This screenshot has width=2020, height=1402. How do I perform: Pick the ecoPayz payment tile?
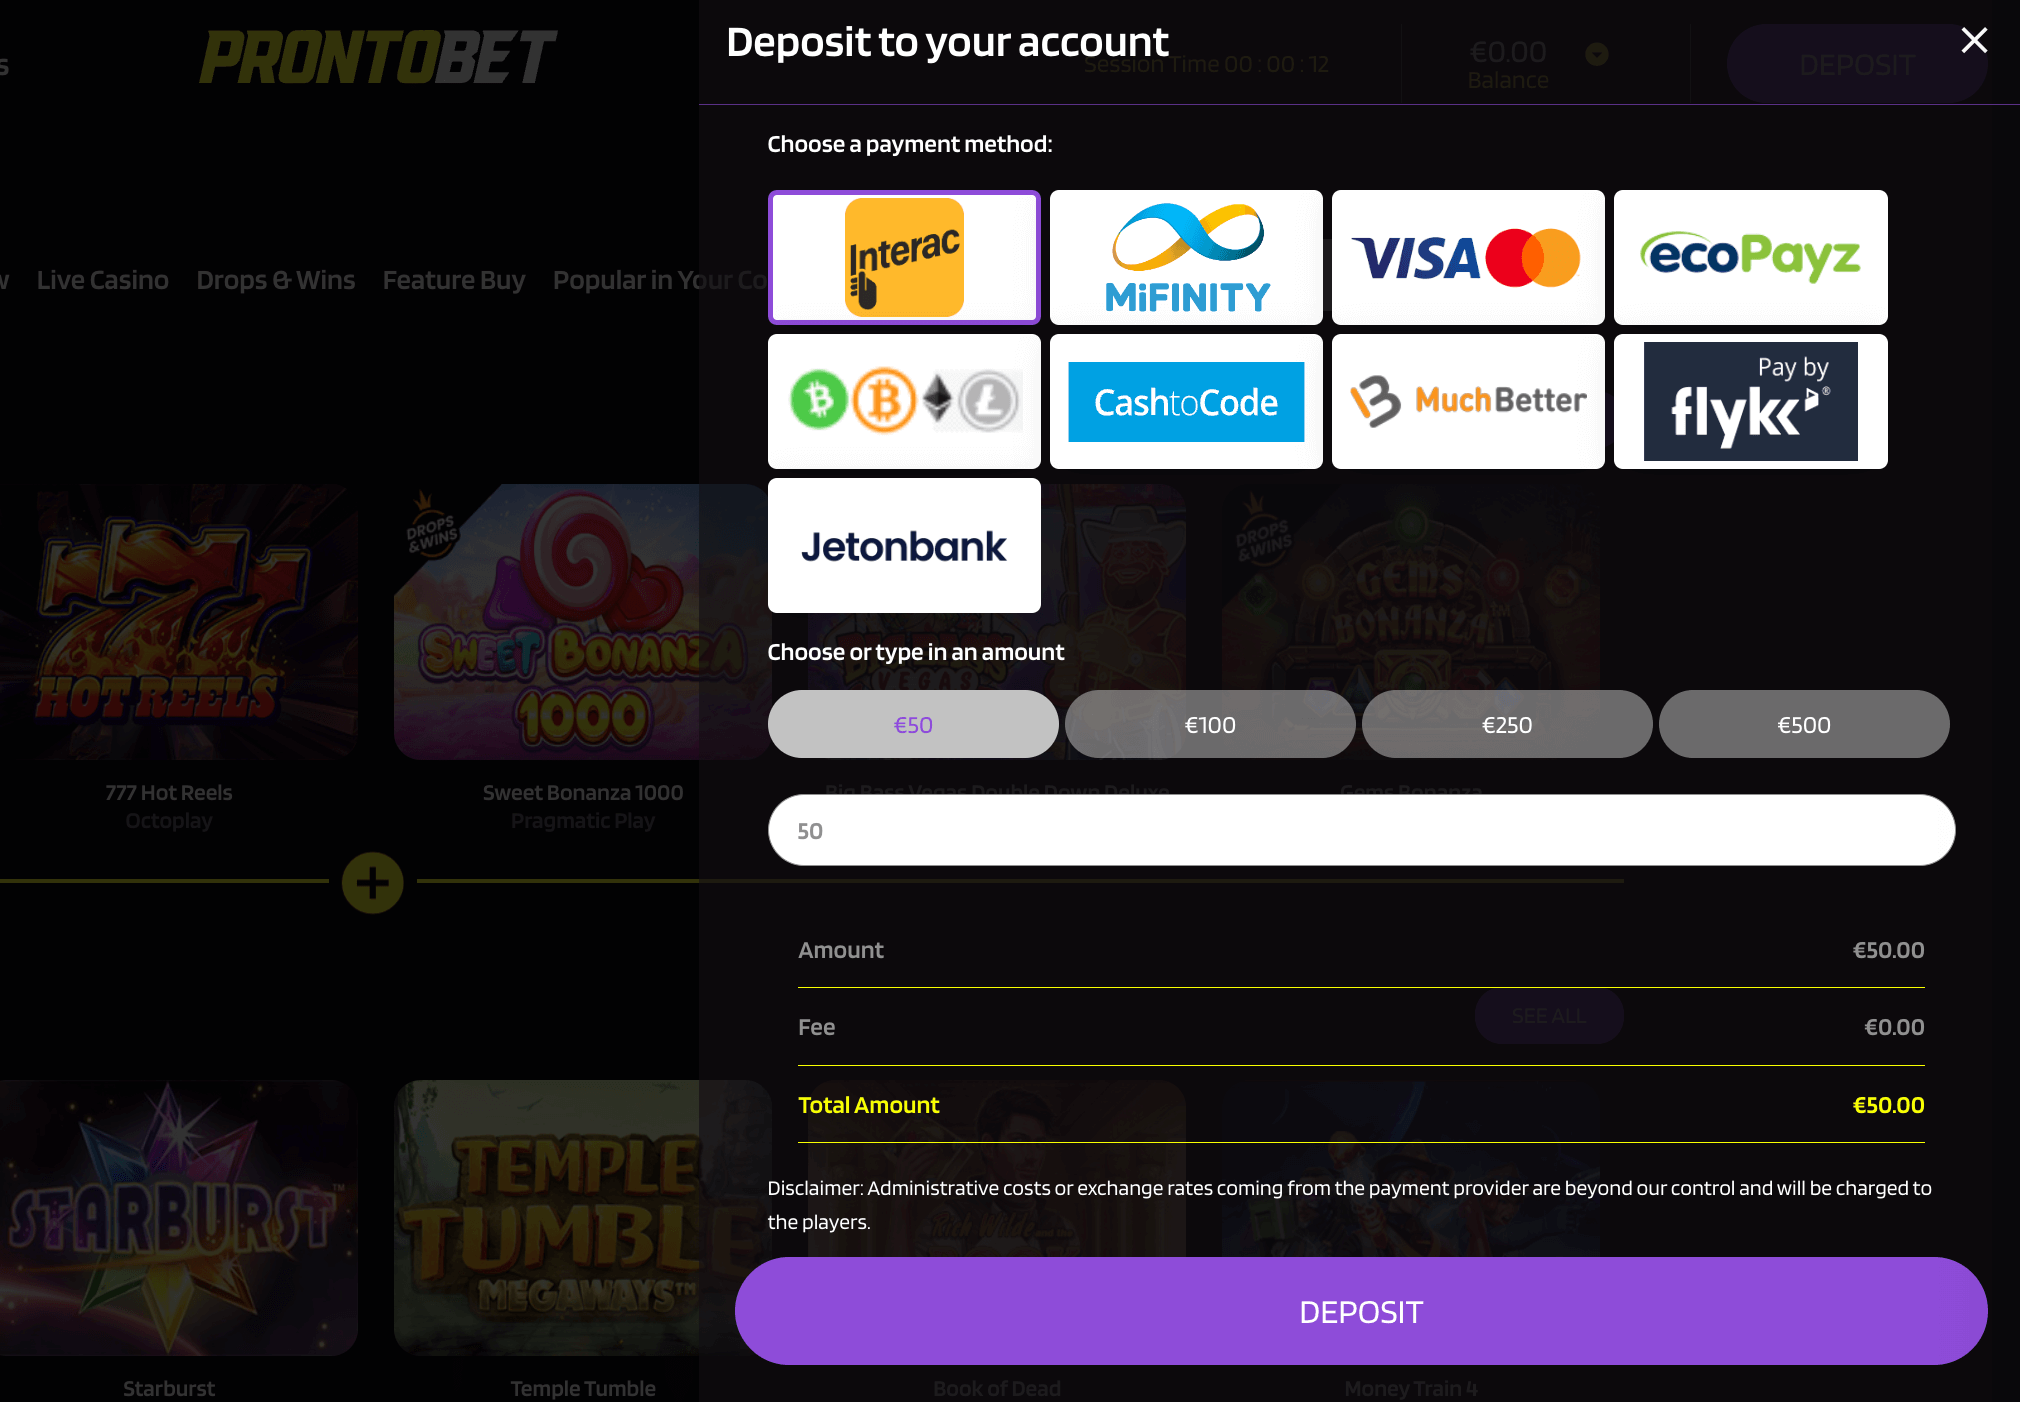pos(1751,257)
